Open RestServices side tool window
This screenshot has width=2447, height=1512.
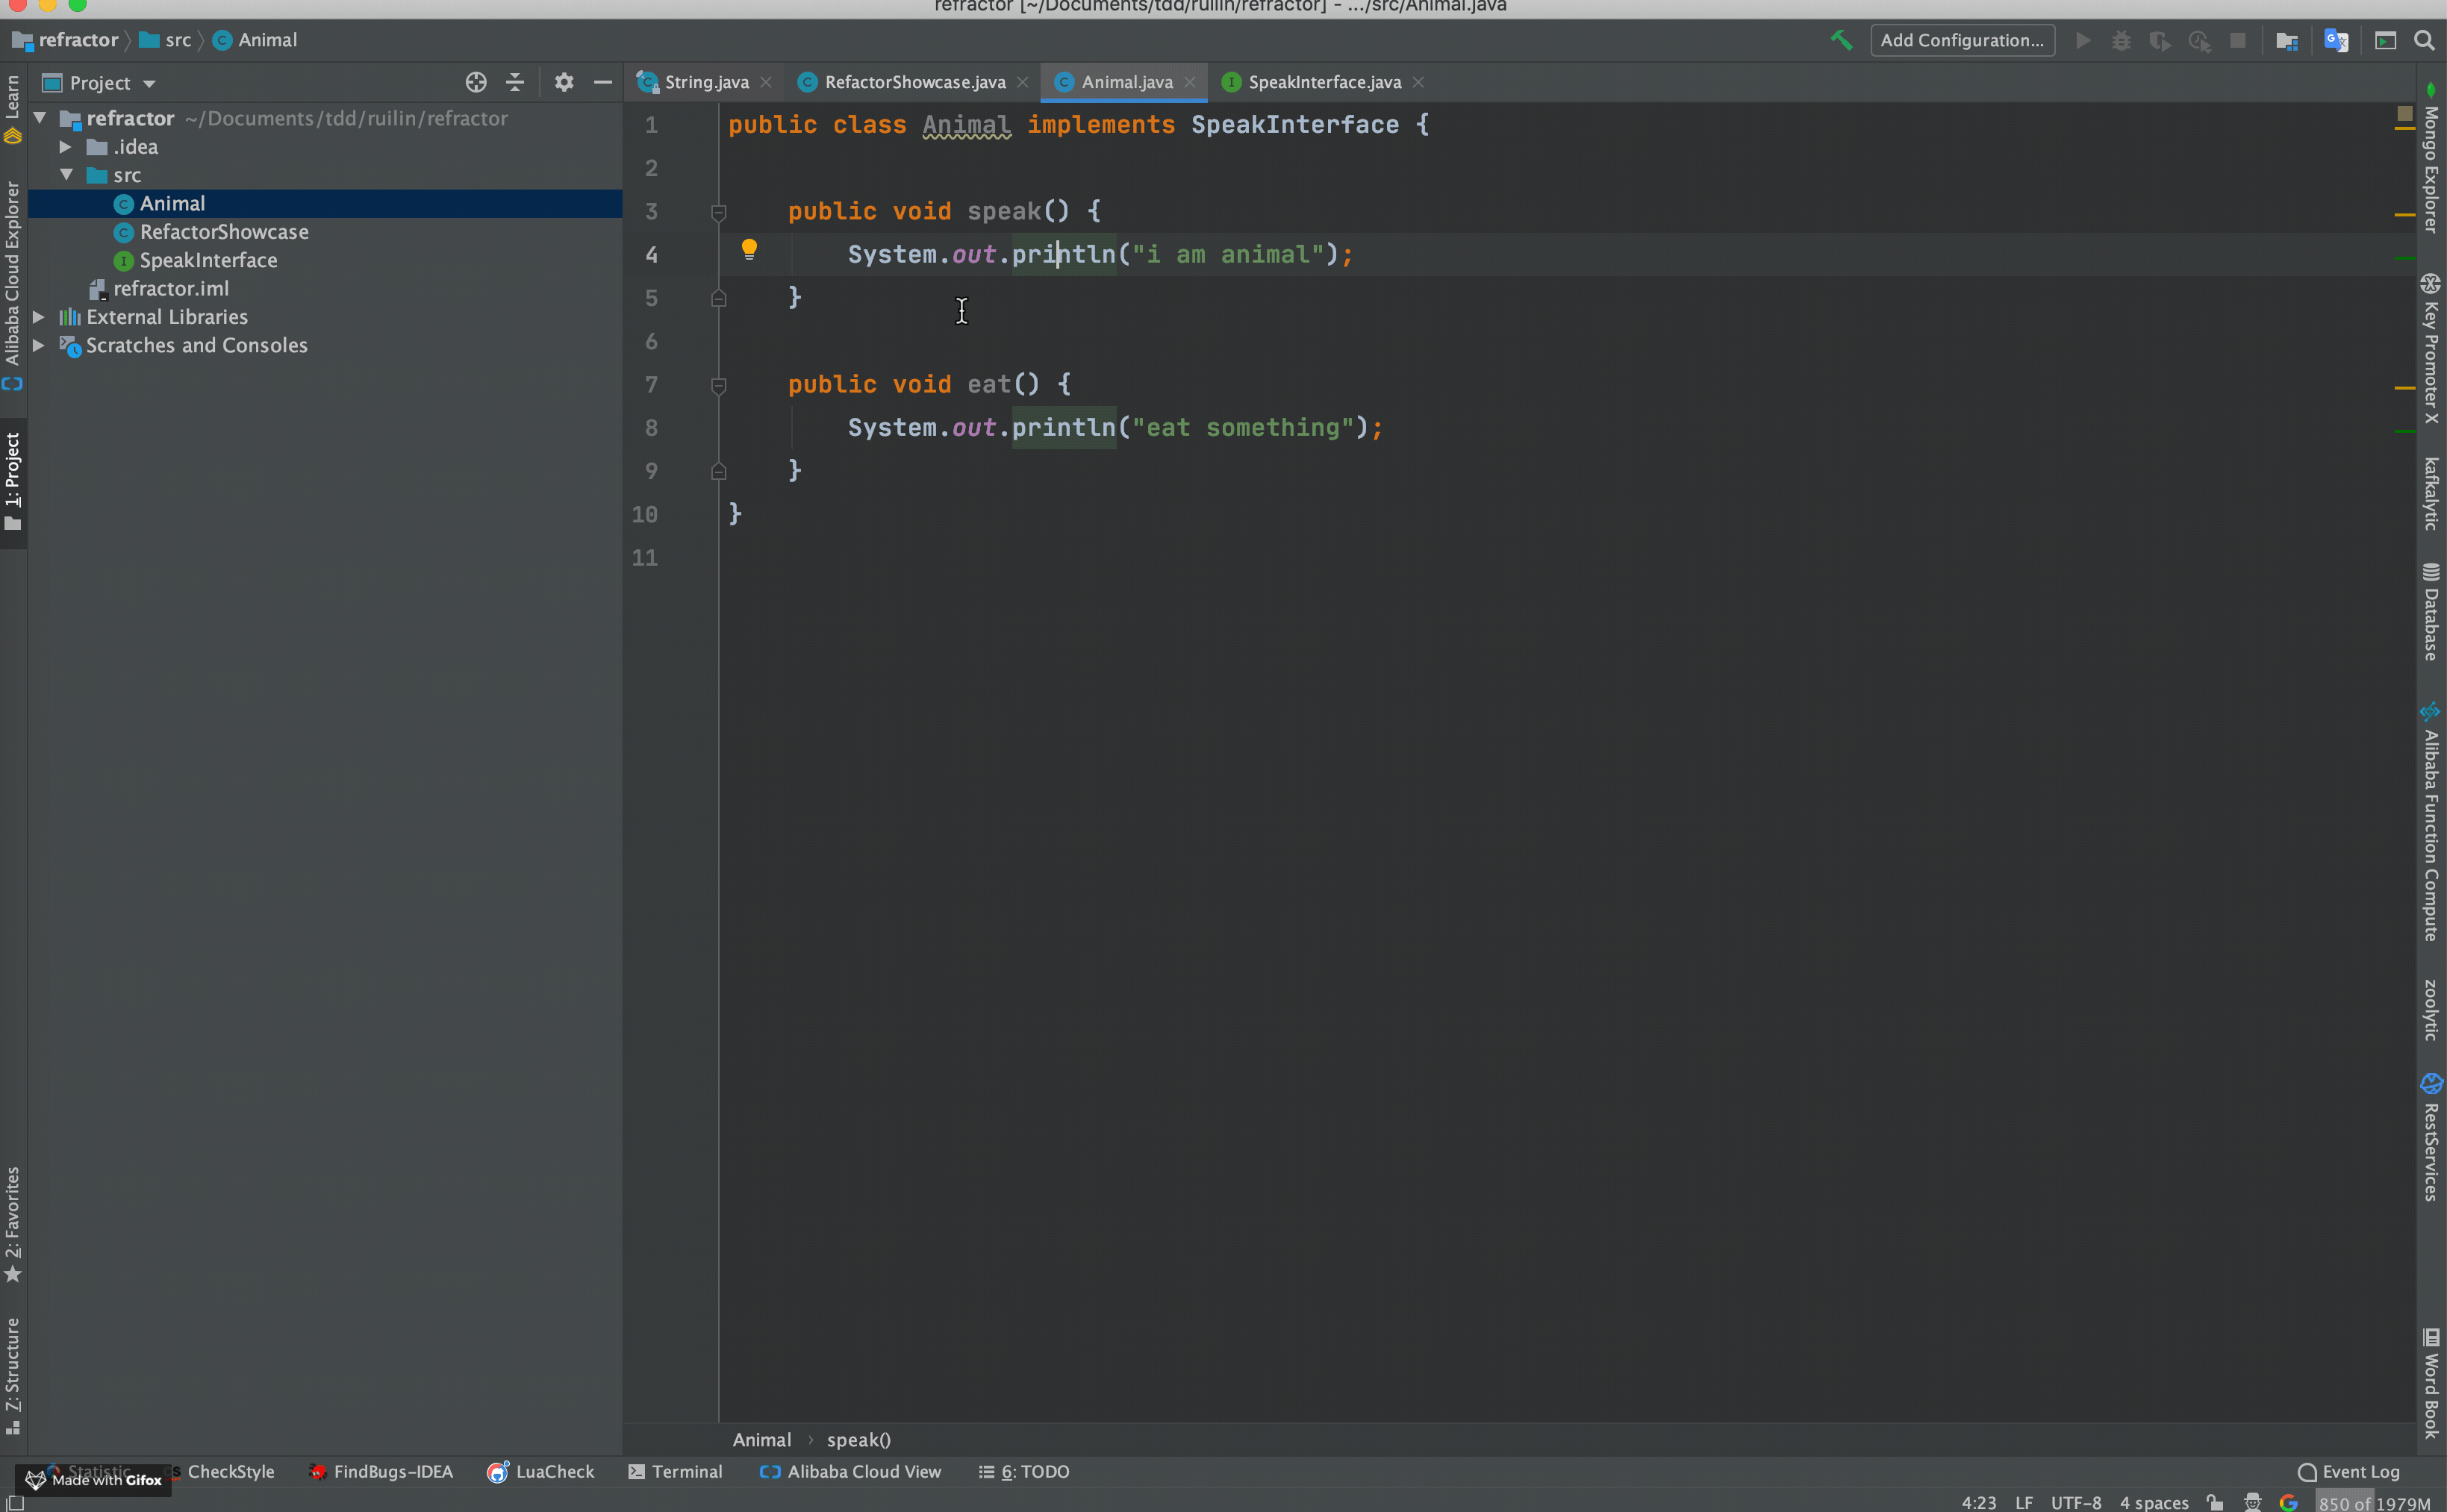[x=2431, y=1137]
